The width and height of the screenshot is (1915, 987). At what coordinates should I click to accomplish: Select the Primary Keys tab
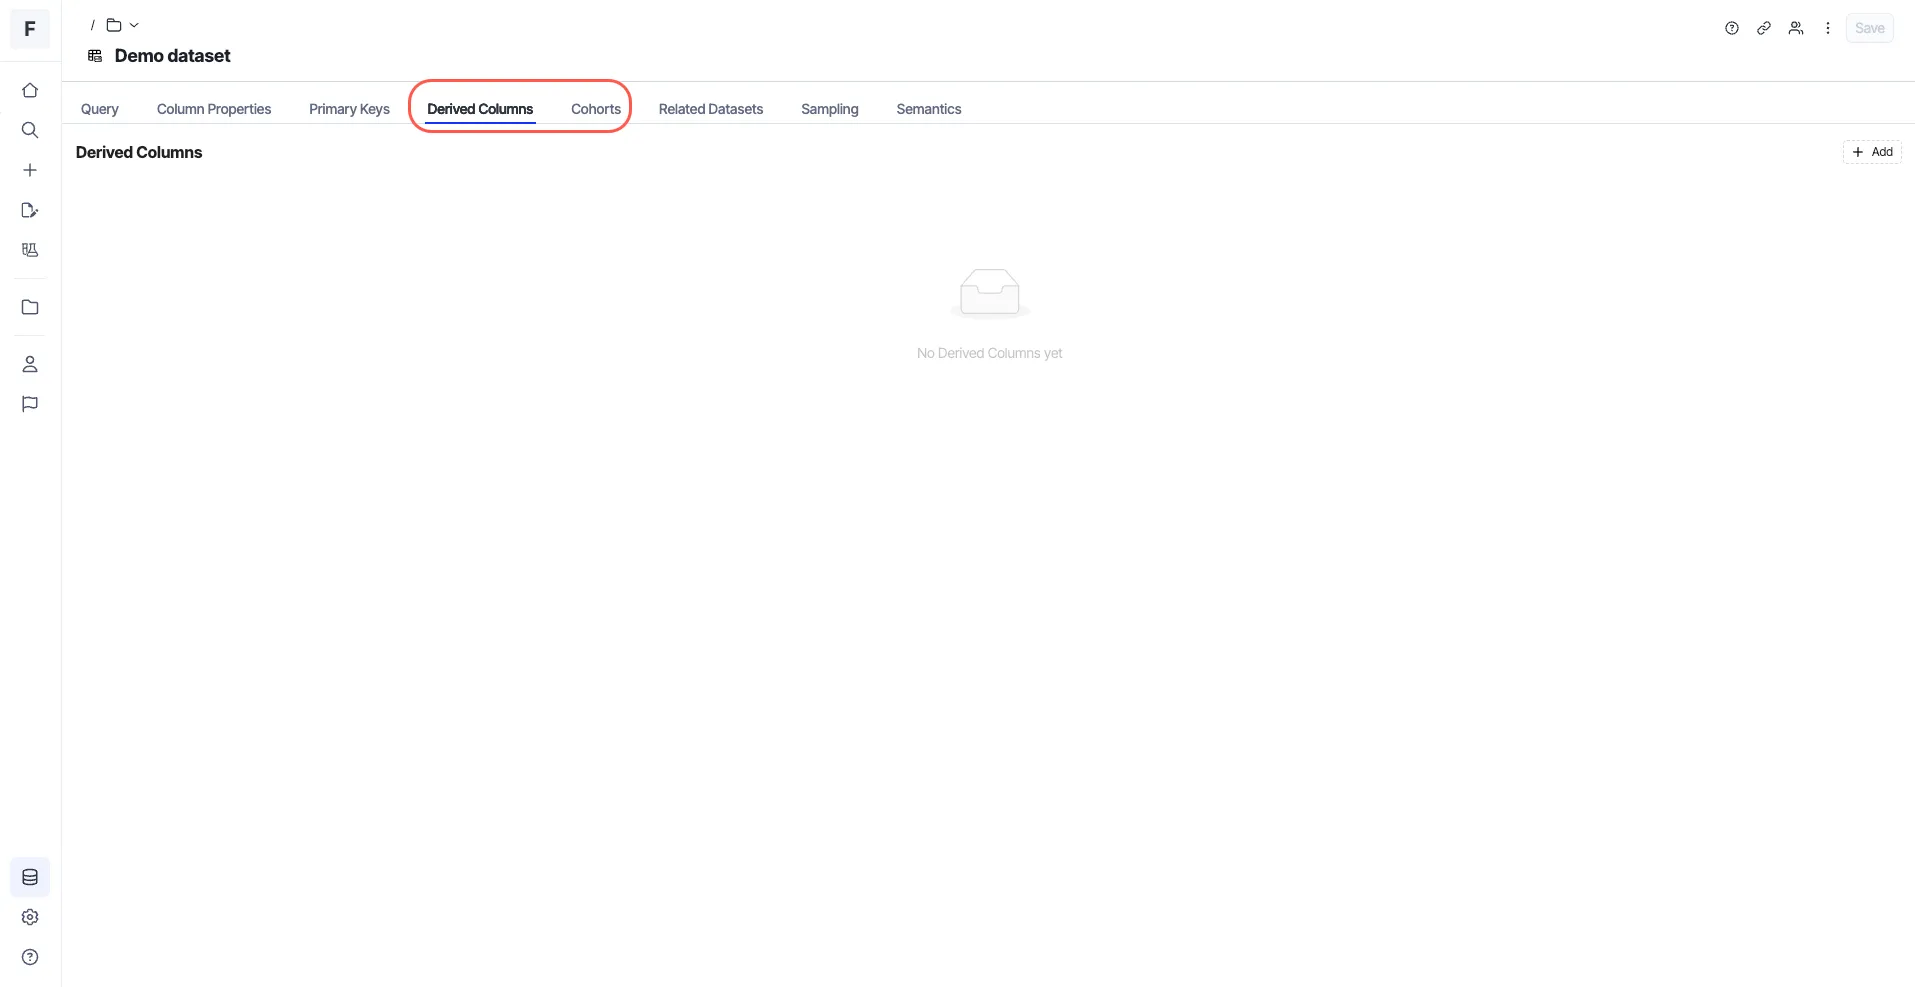[x=349, y=109]
